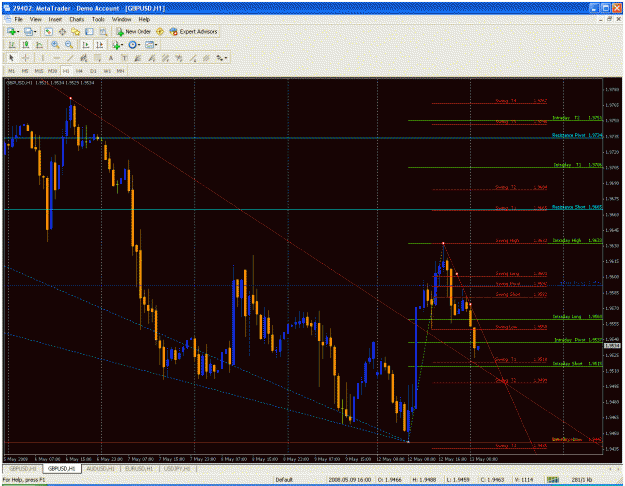Switch to the USDJPY,H1 chart tab
Viewport: 625px width, 486px height.
pyautogui.click(x=177, y=469)
